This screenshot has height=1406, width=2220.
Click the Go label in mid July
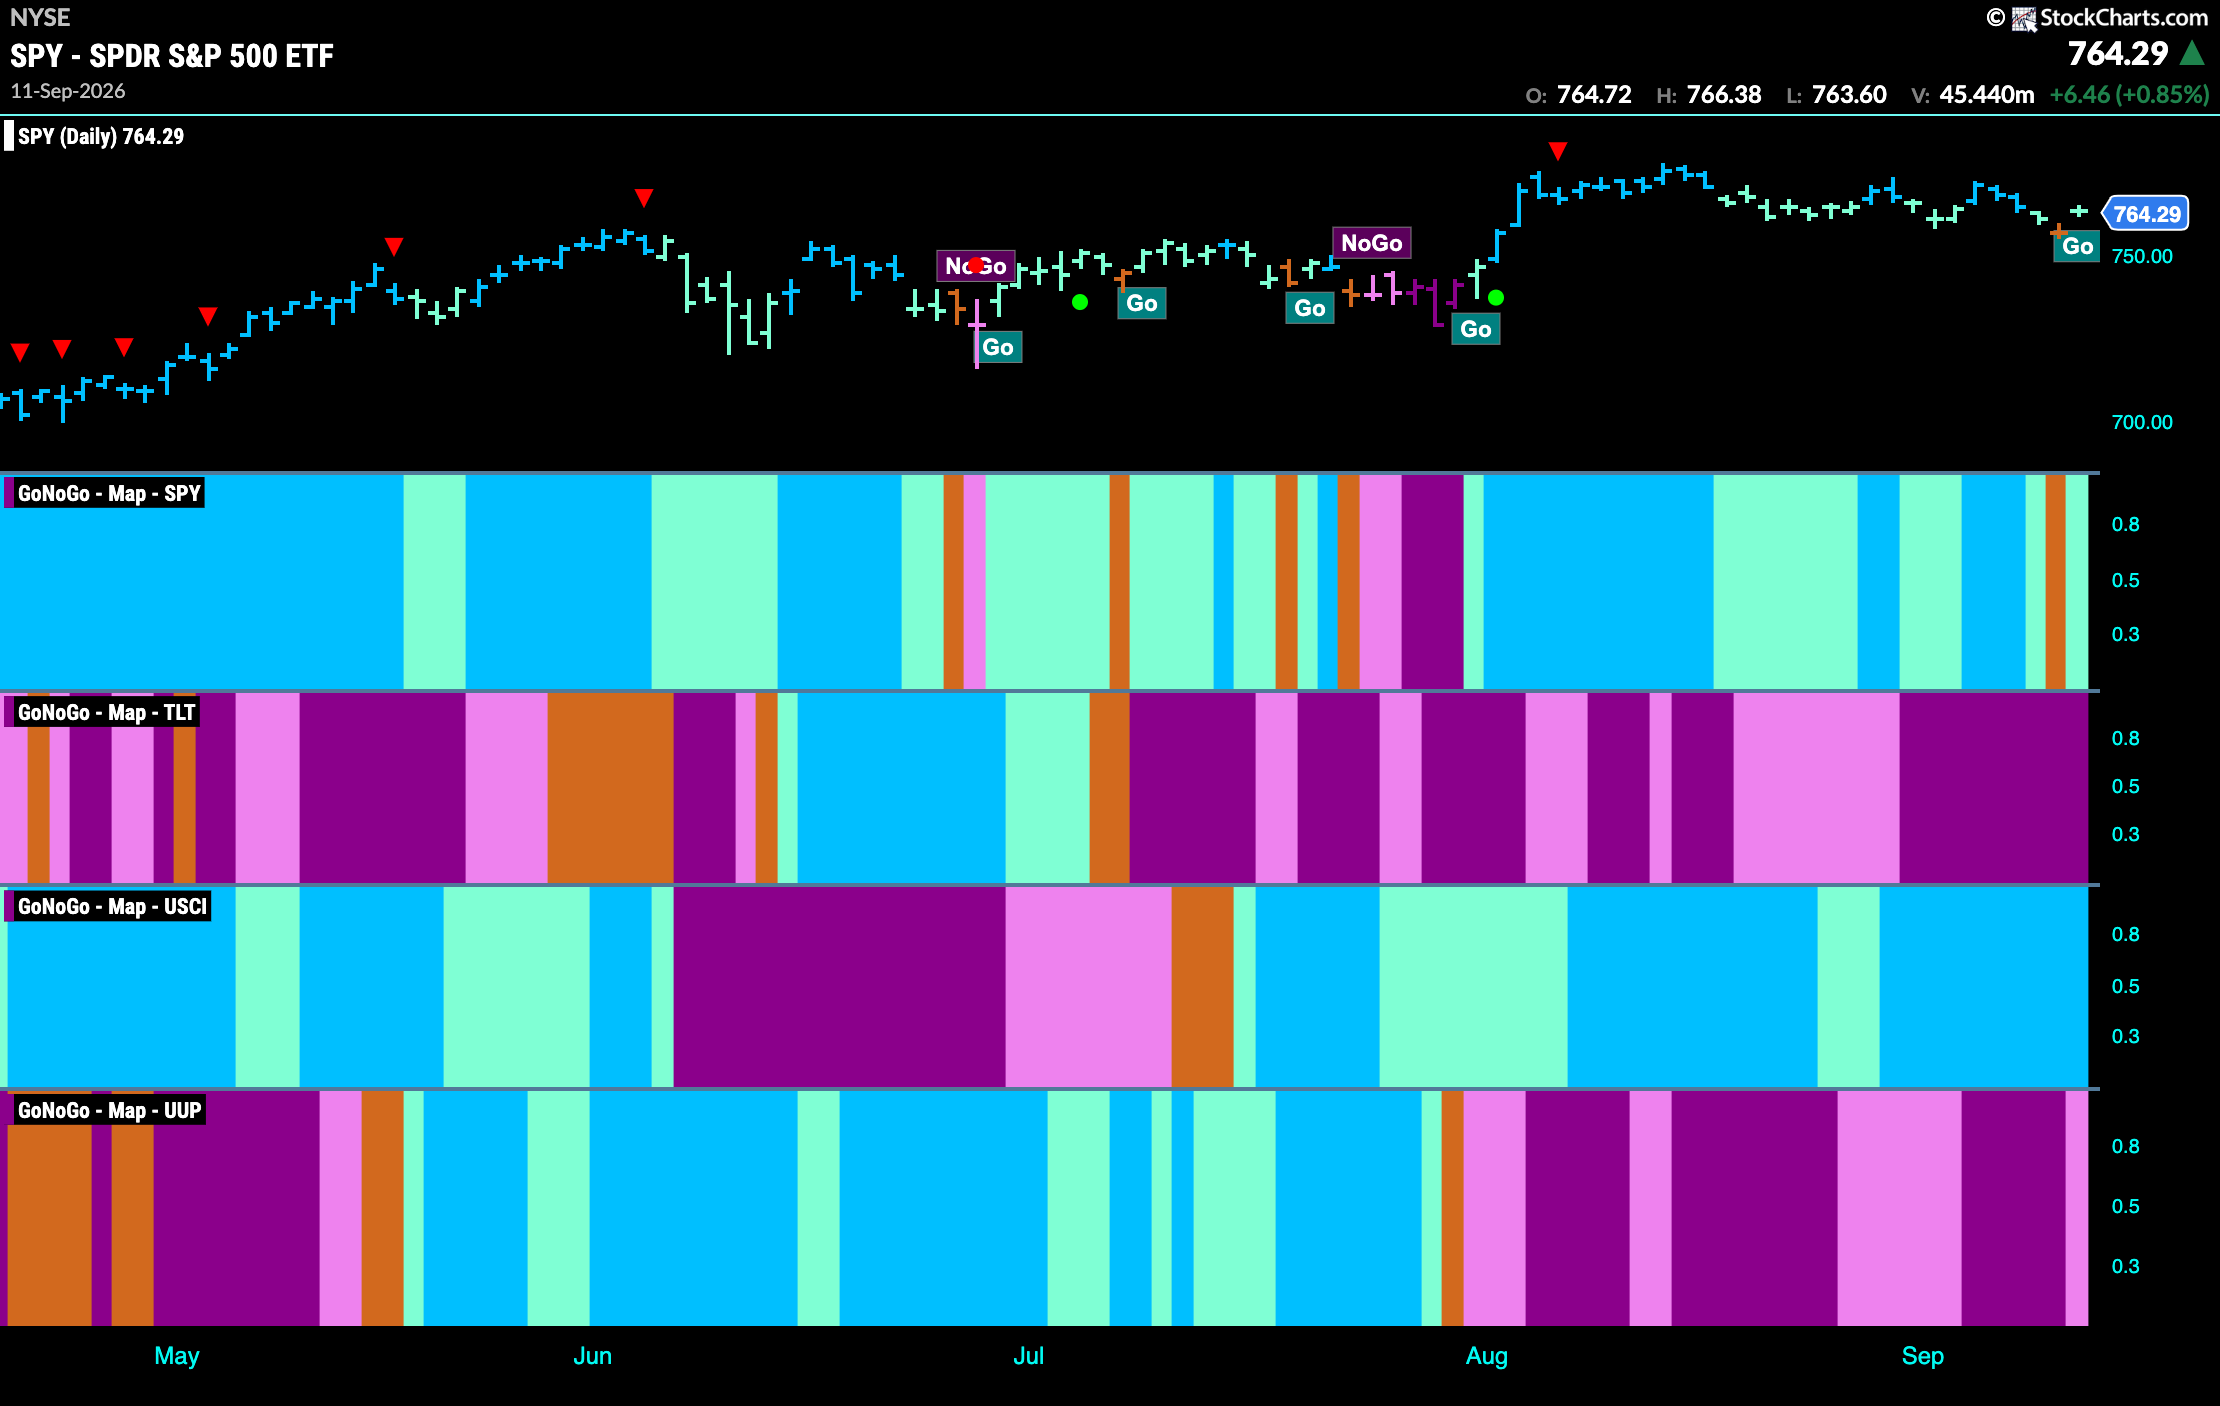(1310, 308)
